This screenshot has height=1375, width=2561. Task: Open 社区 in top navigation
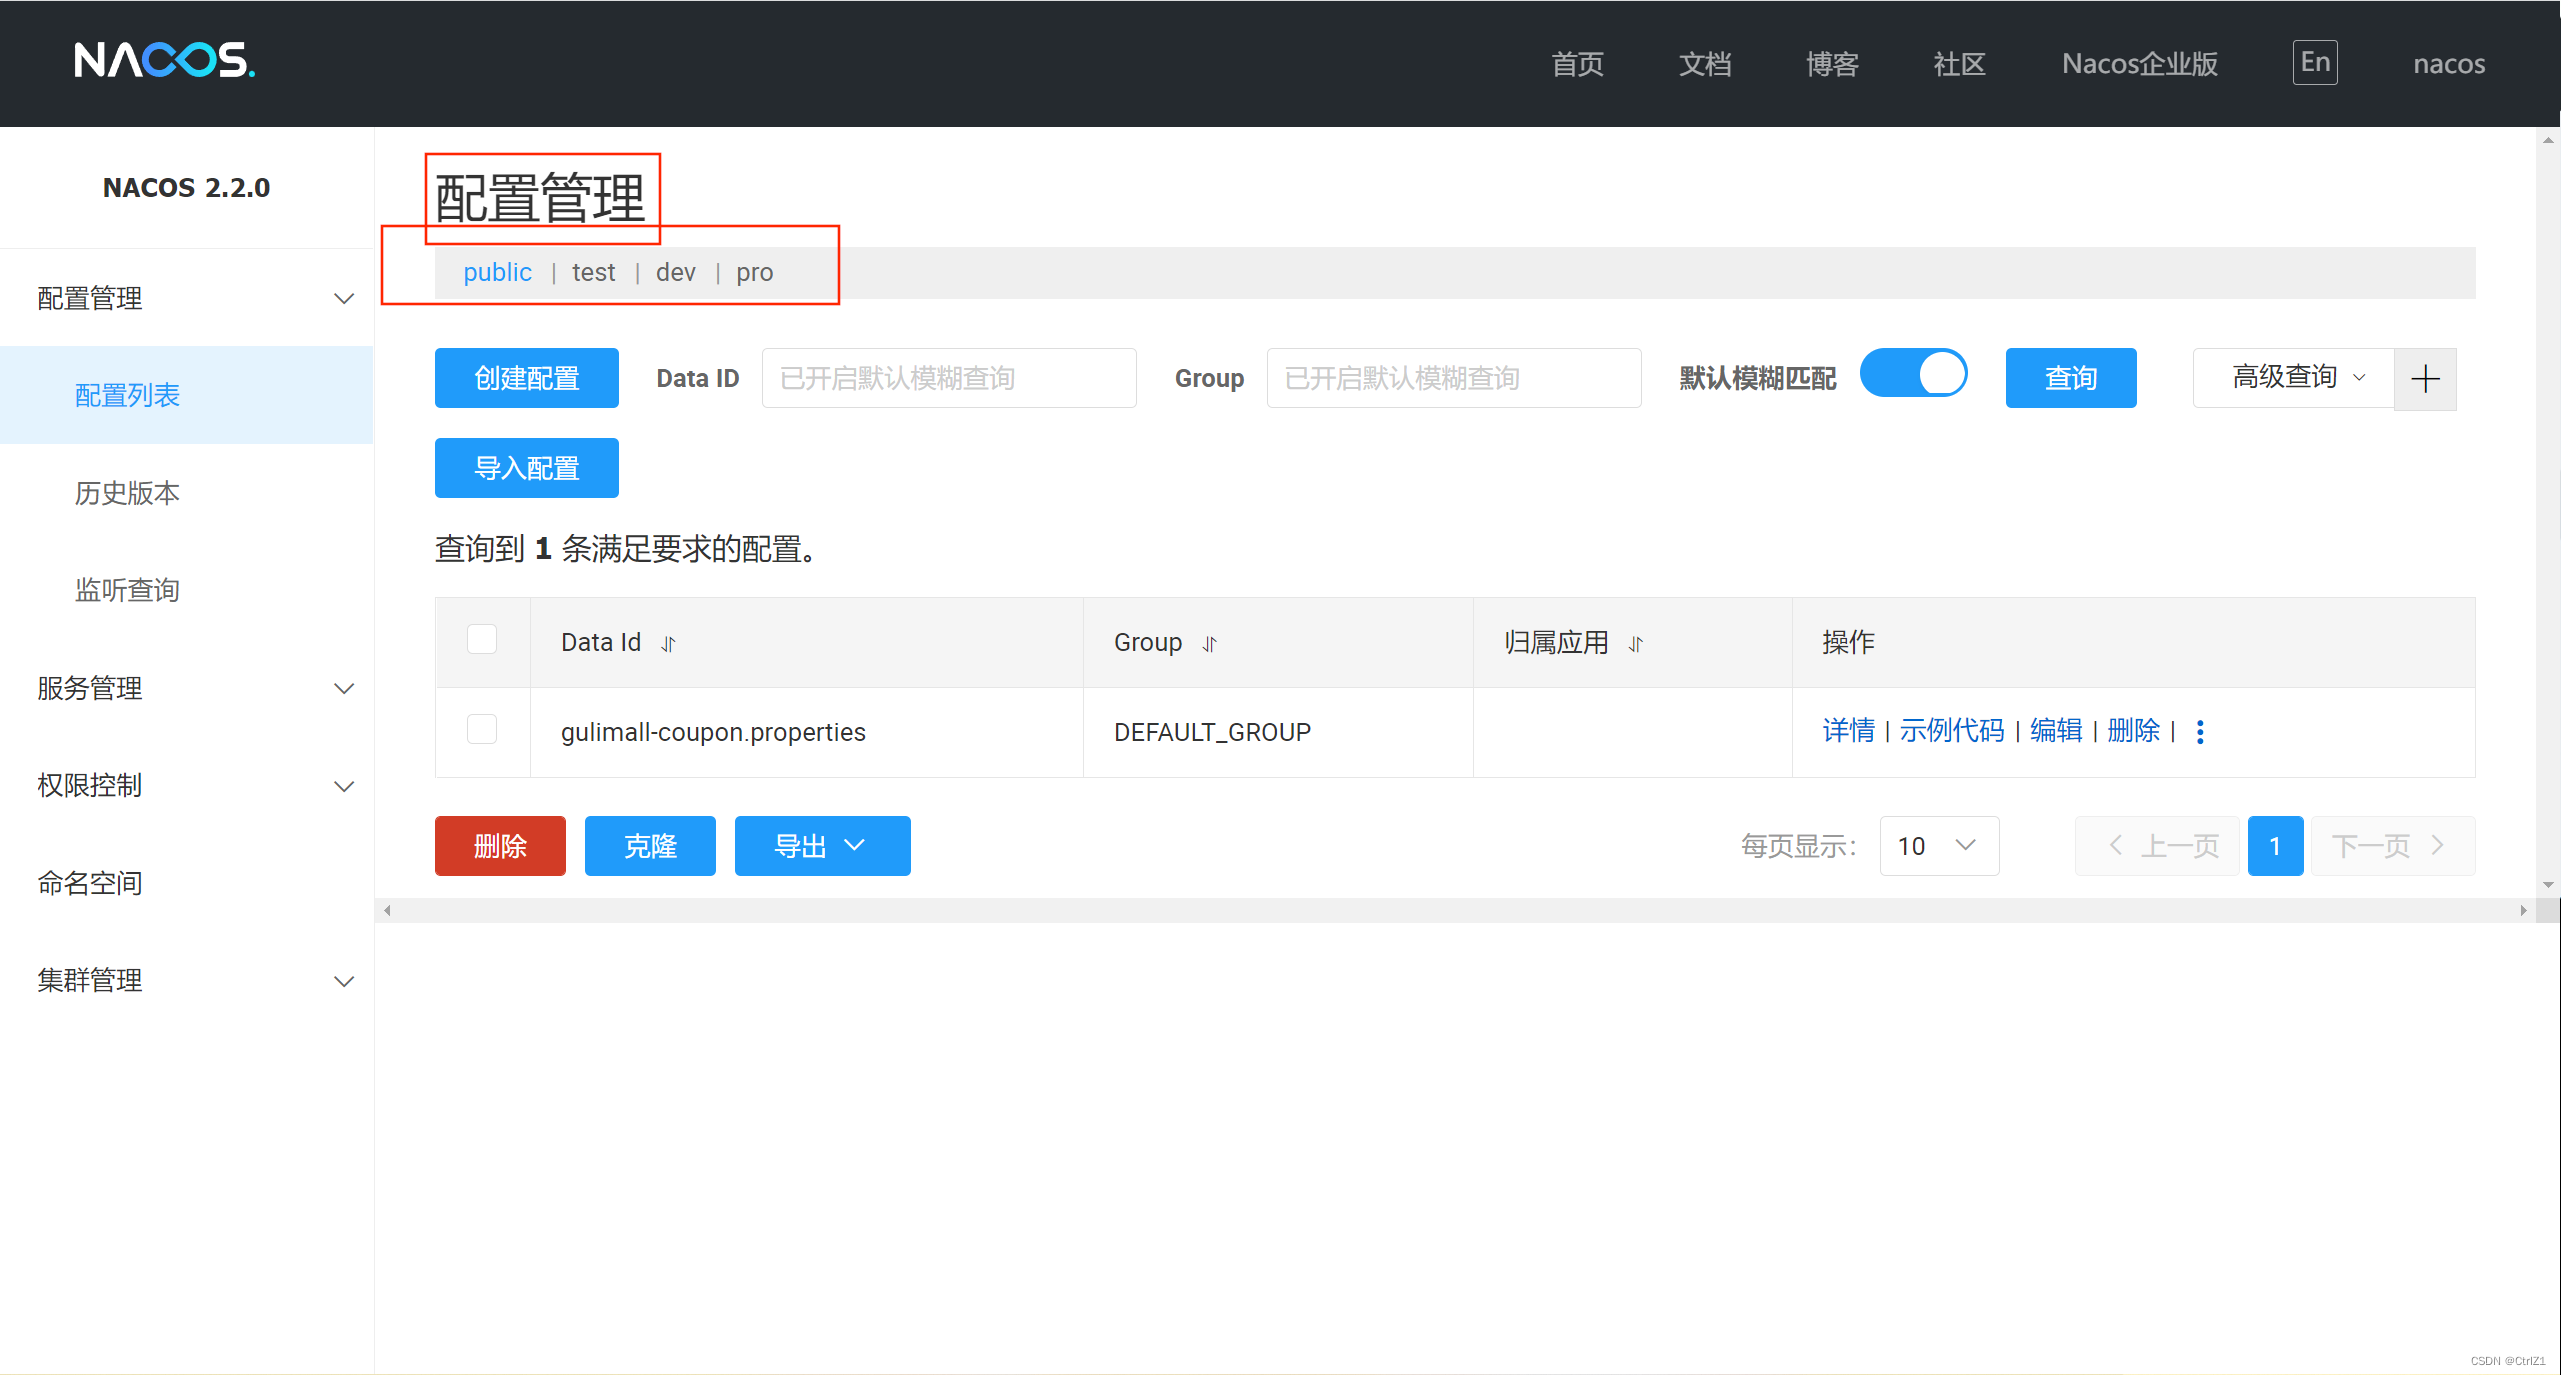click(1959, 64)
